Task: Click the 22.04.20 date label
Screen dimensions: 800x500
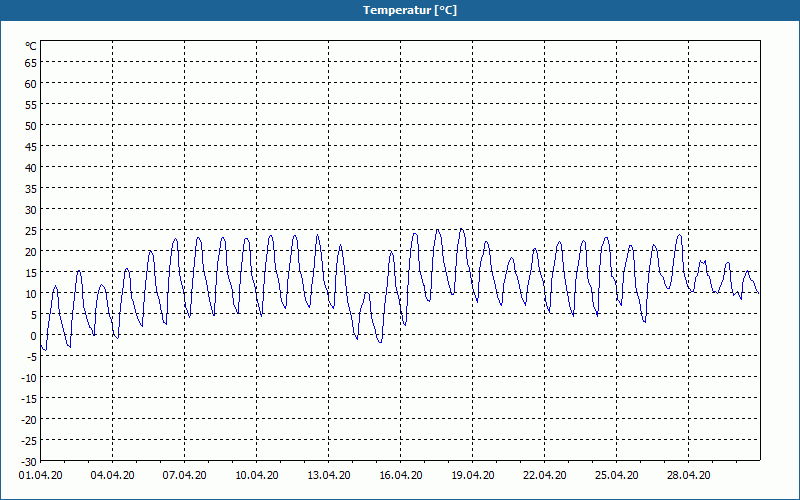Action: 544,475
